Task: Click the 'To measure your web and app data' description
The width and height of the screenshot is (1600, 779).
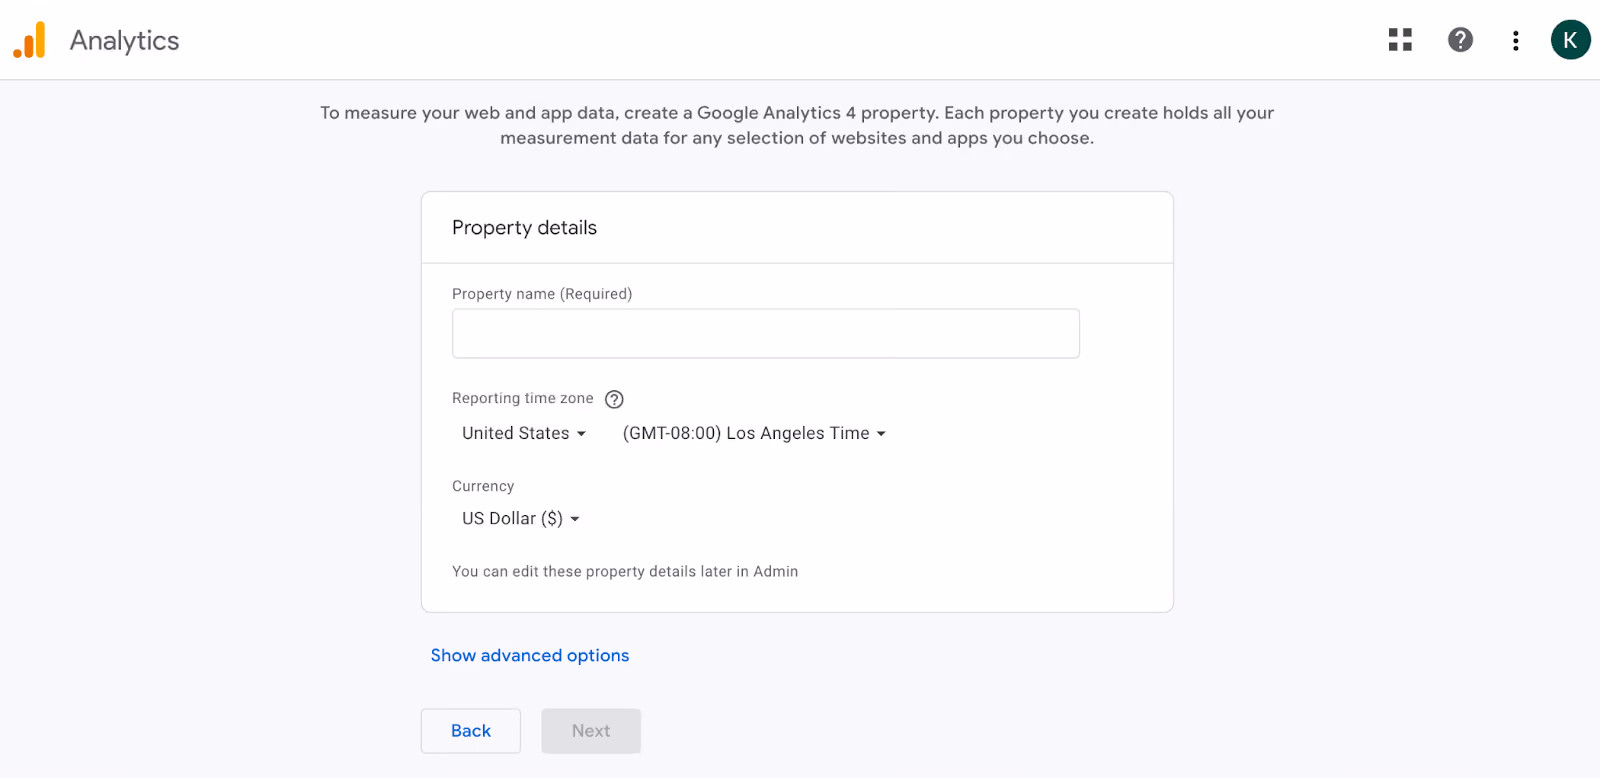Action: (797, 125)
